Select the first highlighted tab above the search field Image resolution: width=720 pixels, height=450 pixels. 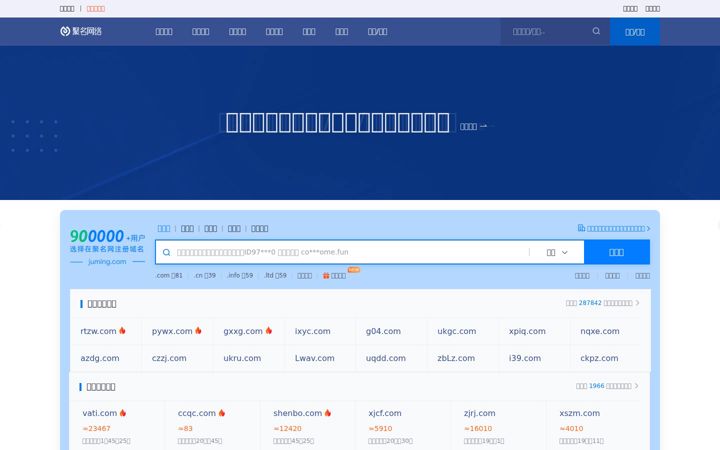tap(164, 228)
